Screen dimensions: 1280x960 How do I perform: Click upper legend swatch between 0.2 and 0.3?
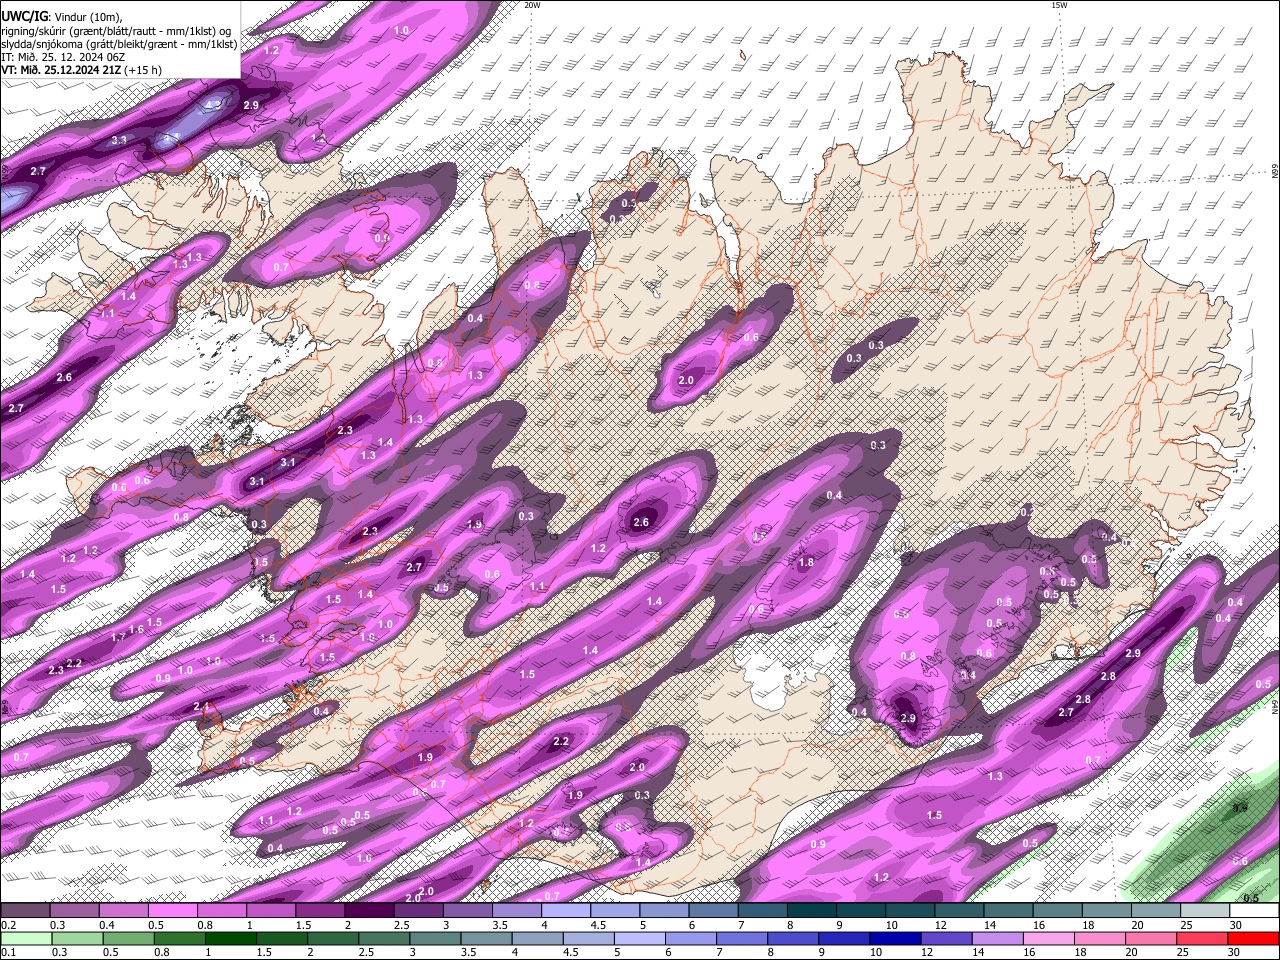tap(25, 911)
